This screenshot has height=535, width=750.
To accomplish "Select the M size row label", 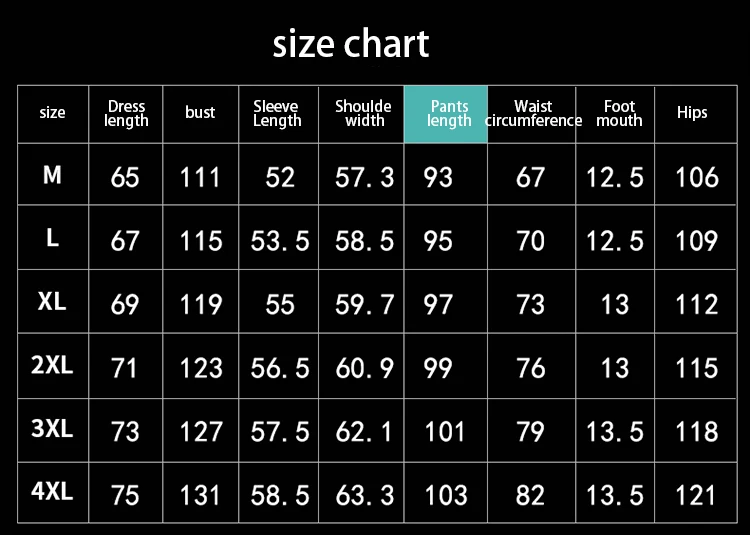I will [52, 175].
